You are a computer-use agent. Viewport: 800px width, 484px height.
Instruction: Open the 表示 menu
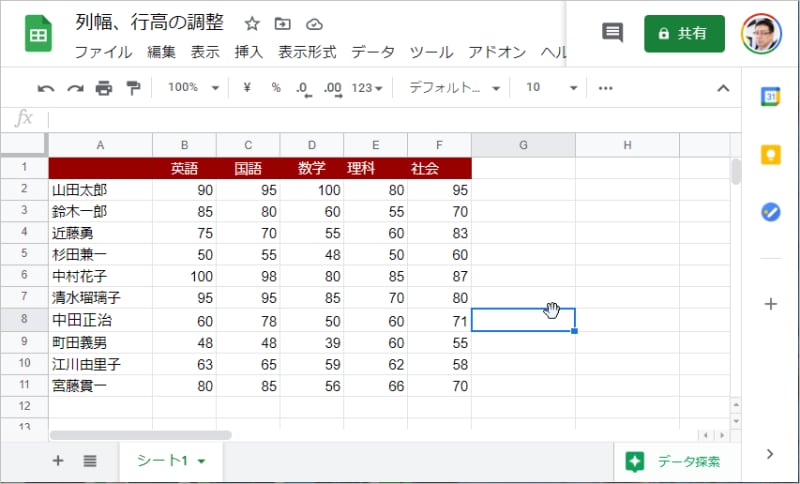point(205,52)
